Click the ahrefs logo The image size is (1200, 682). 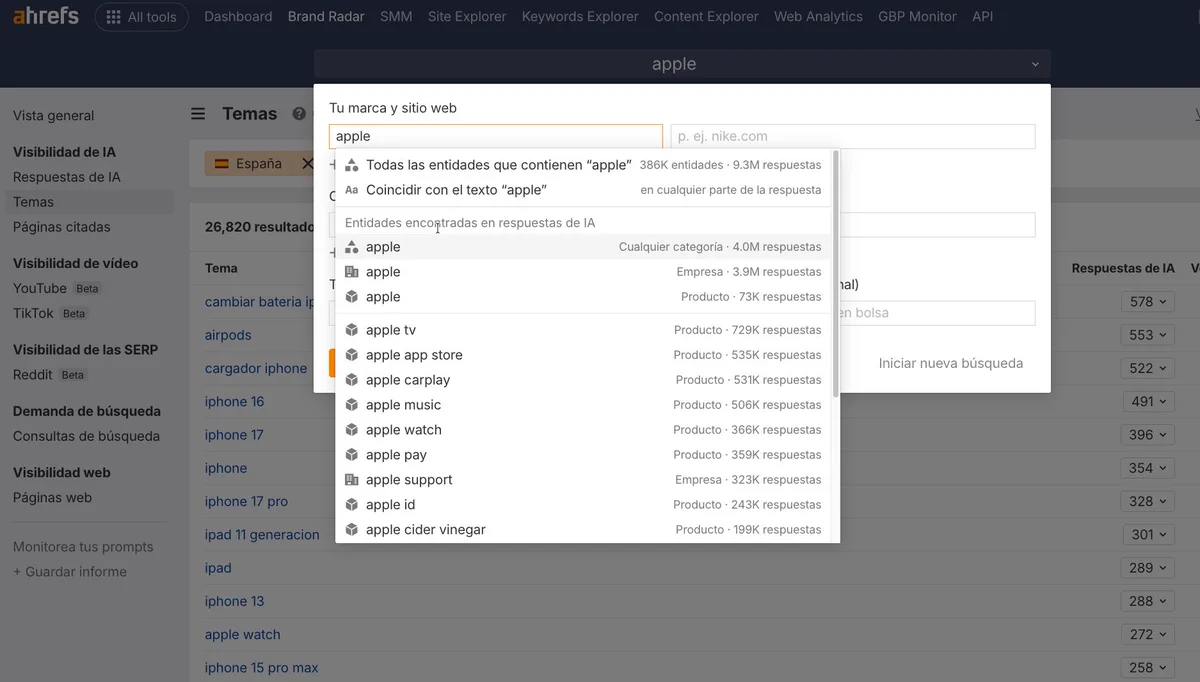click(45, 16)
